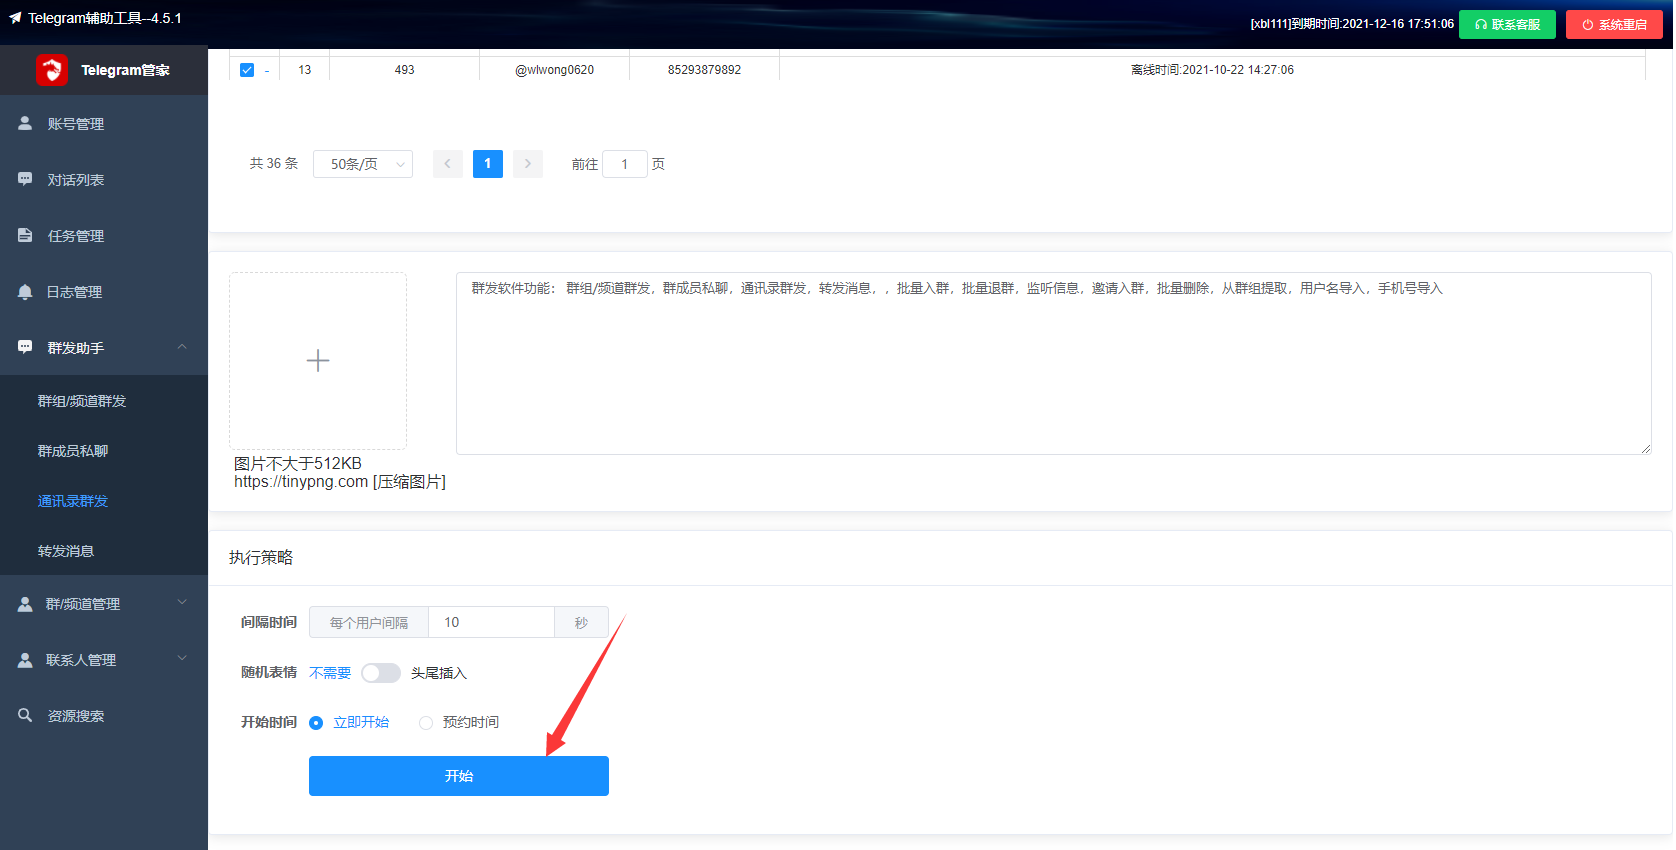
Task: Click the 联系客服 green button
Action: (1507, 24)
